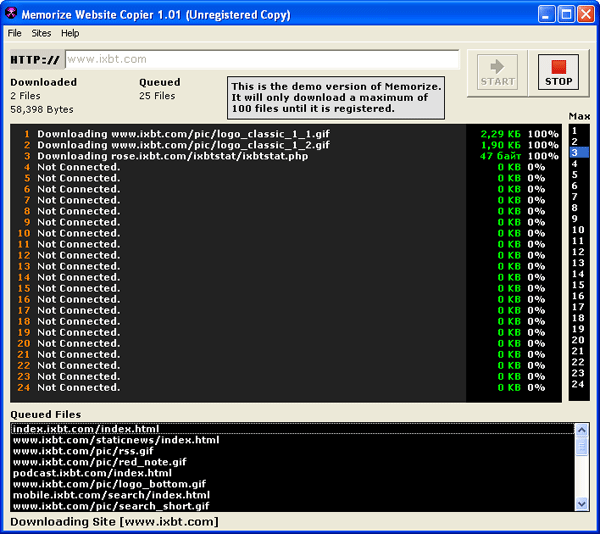Screen dimensions: 600x534
Task: Click the 47 байт size value
Action: tap(501, 156)
